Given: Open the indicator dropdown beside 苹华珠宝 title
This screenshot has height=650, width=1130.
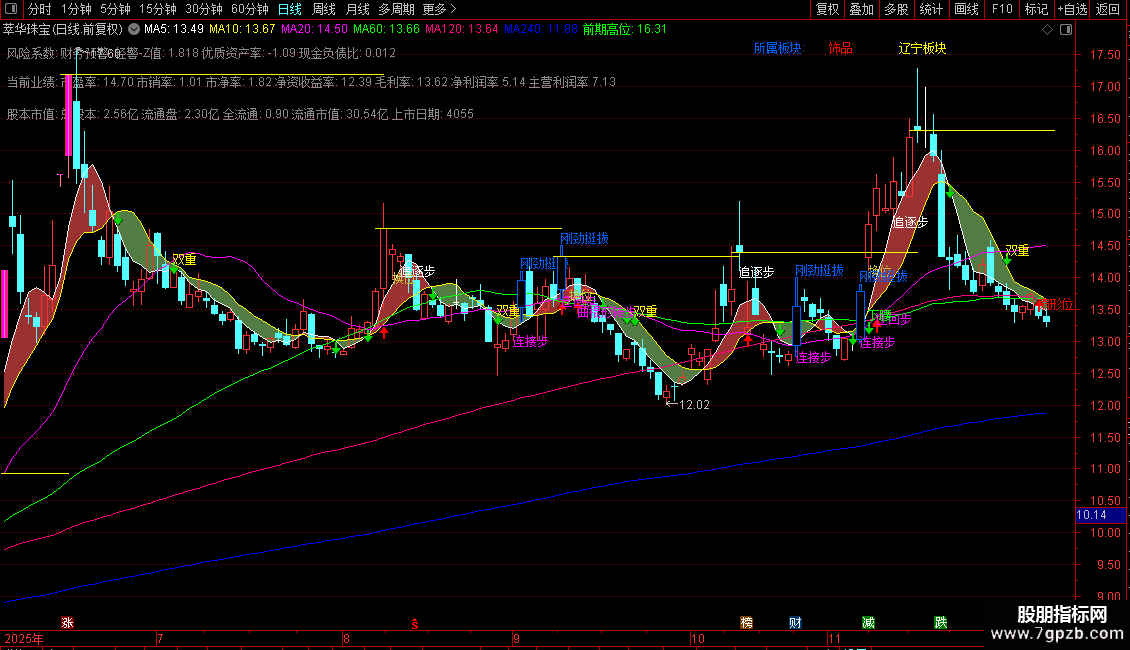Looking at the screenshot, I should pos(134,30).
